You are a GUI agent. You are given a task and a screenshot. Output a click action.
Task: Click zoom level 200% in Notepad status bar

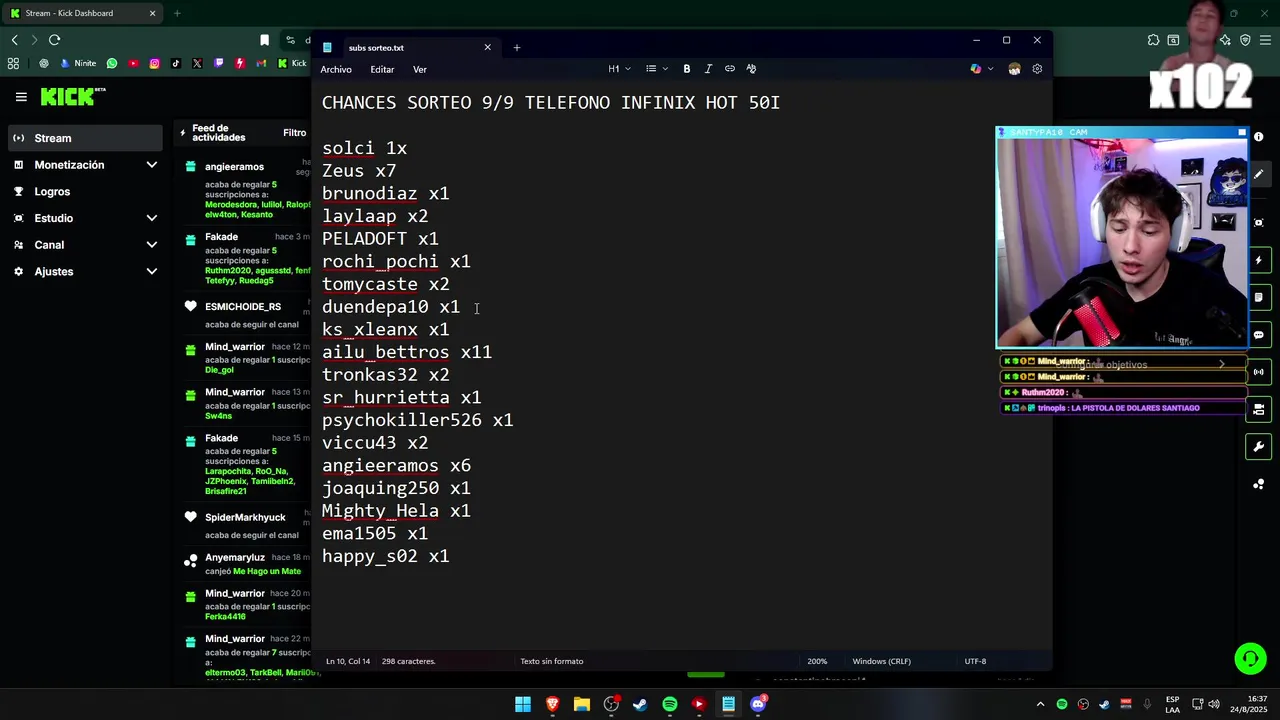pos(817,661)
